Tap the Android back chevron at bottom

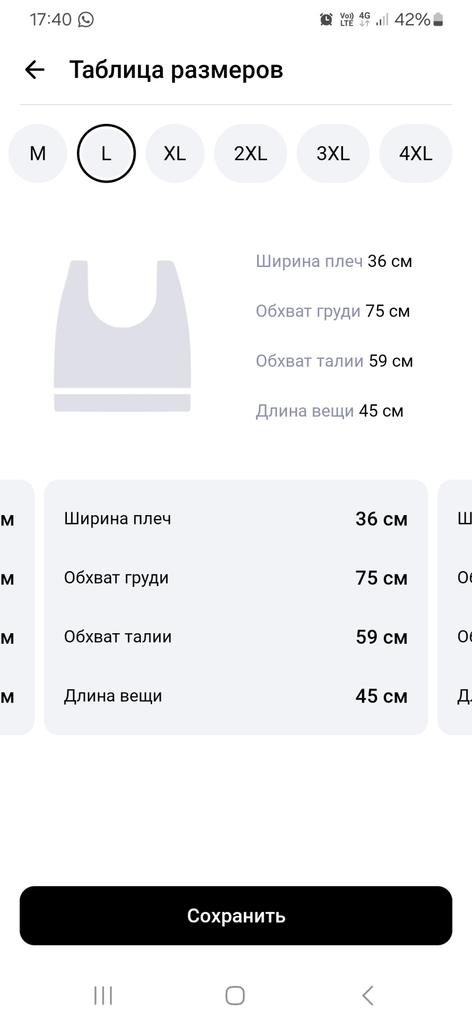tap(368, 995)
